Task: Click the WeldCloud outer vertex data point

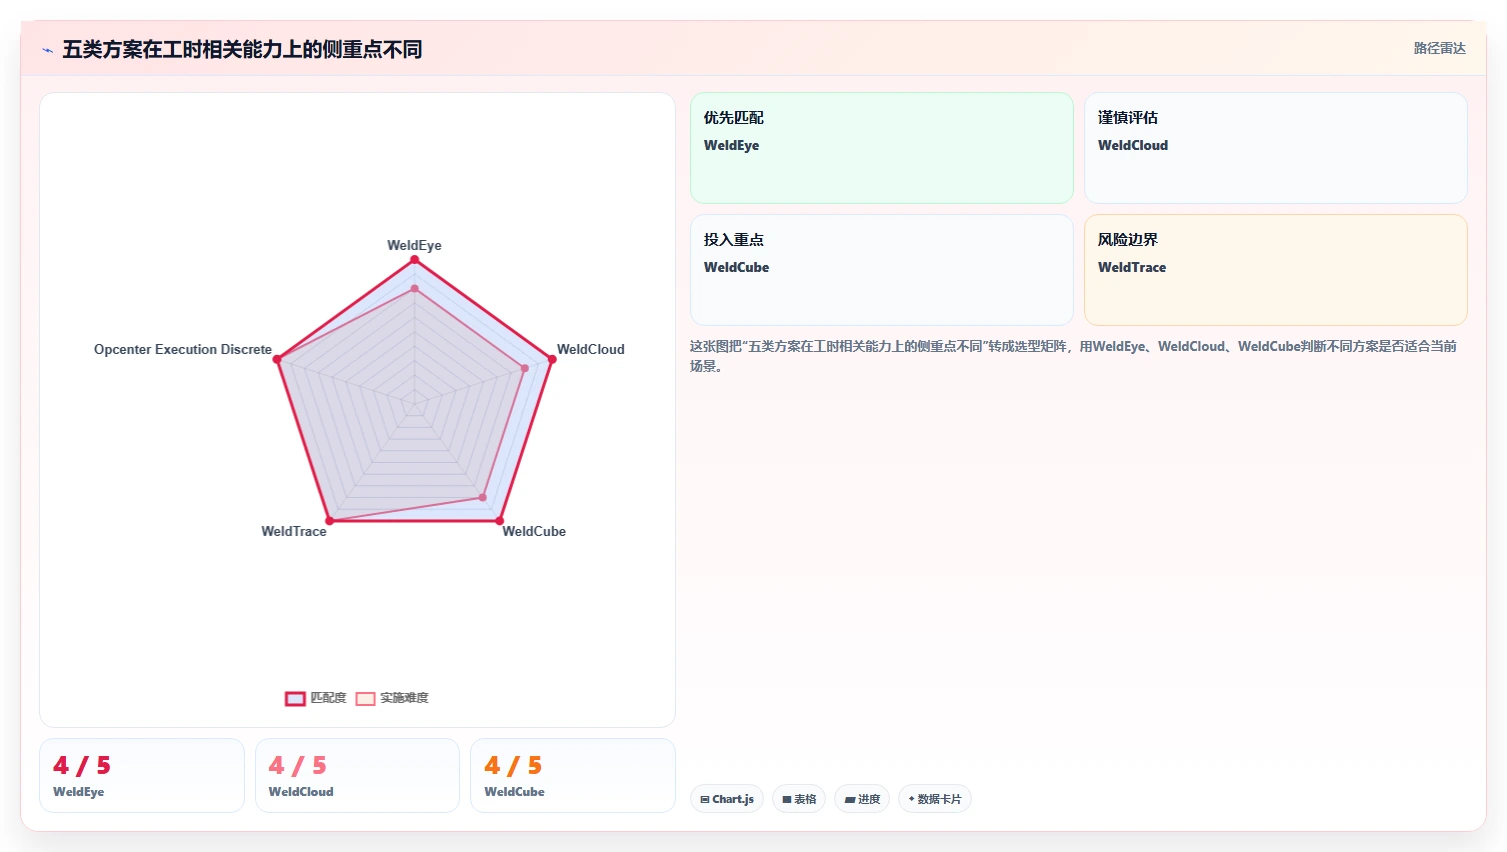Action: tap(551, 359)
